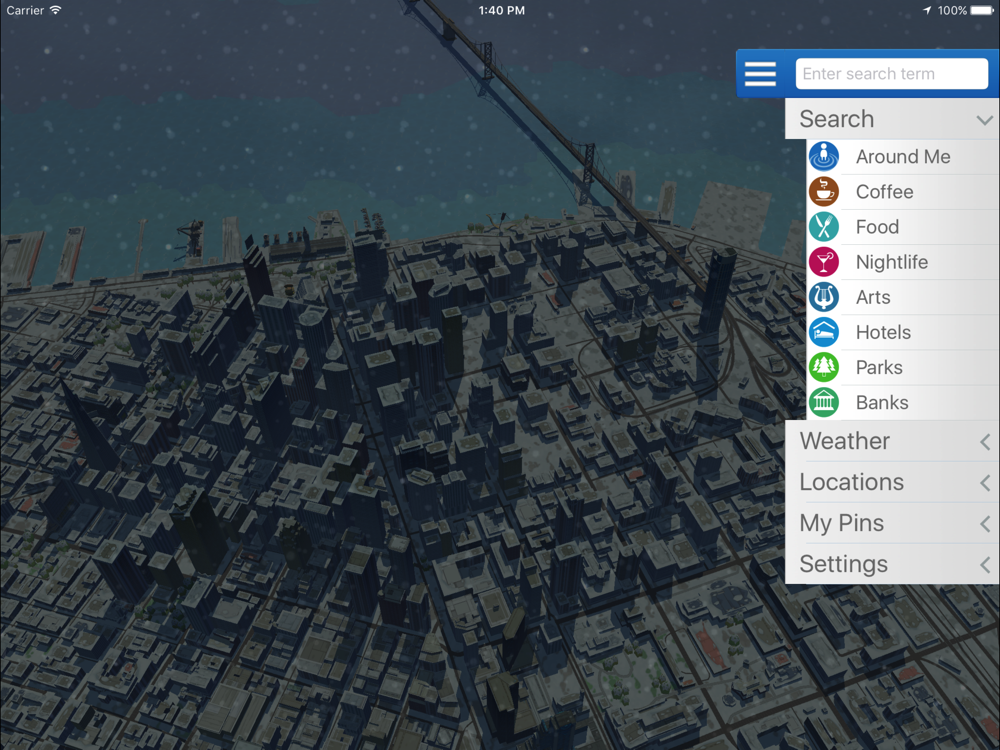Expand the Weather section chevron

pos(985,442)
